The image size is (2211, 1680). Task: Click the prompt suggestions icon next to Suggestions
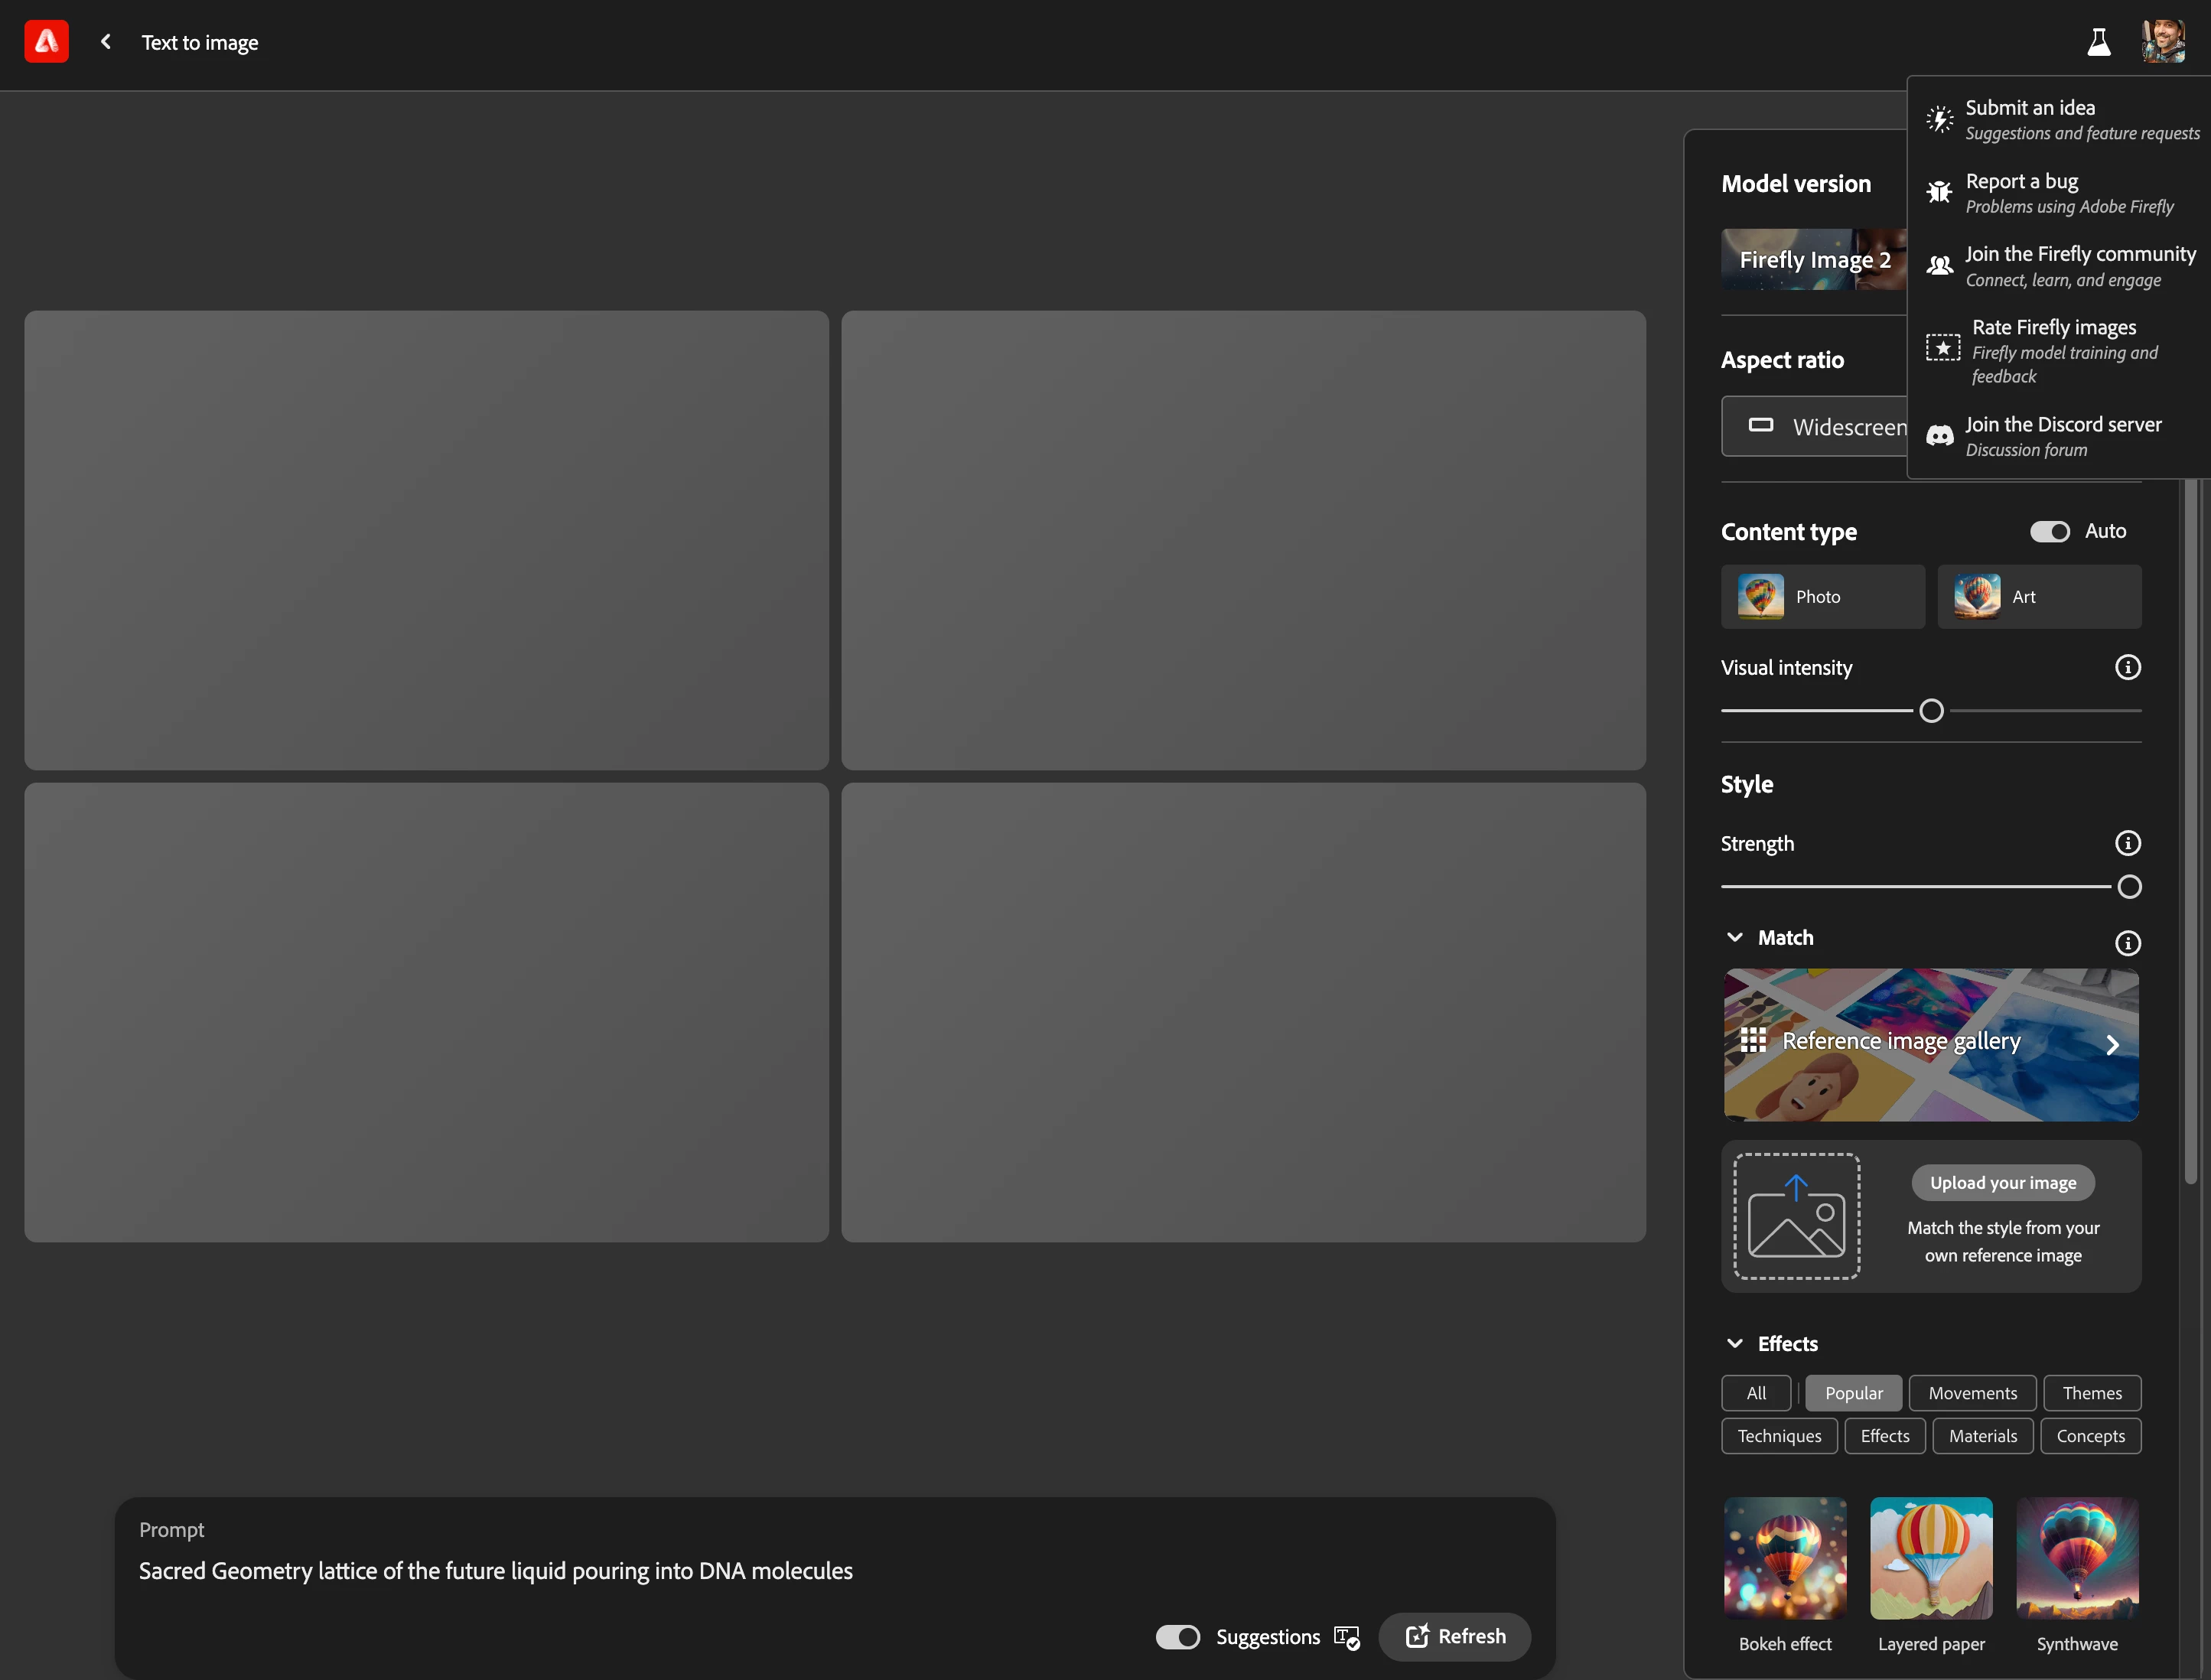(1346, 1637)
